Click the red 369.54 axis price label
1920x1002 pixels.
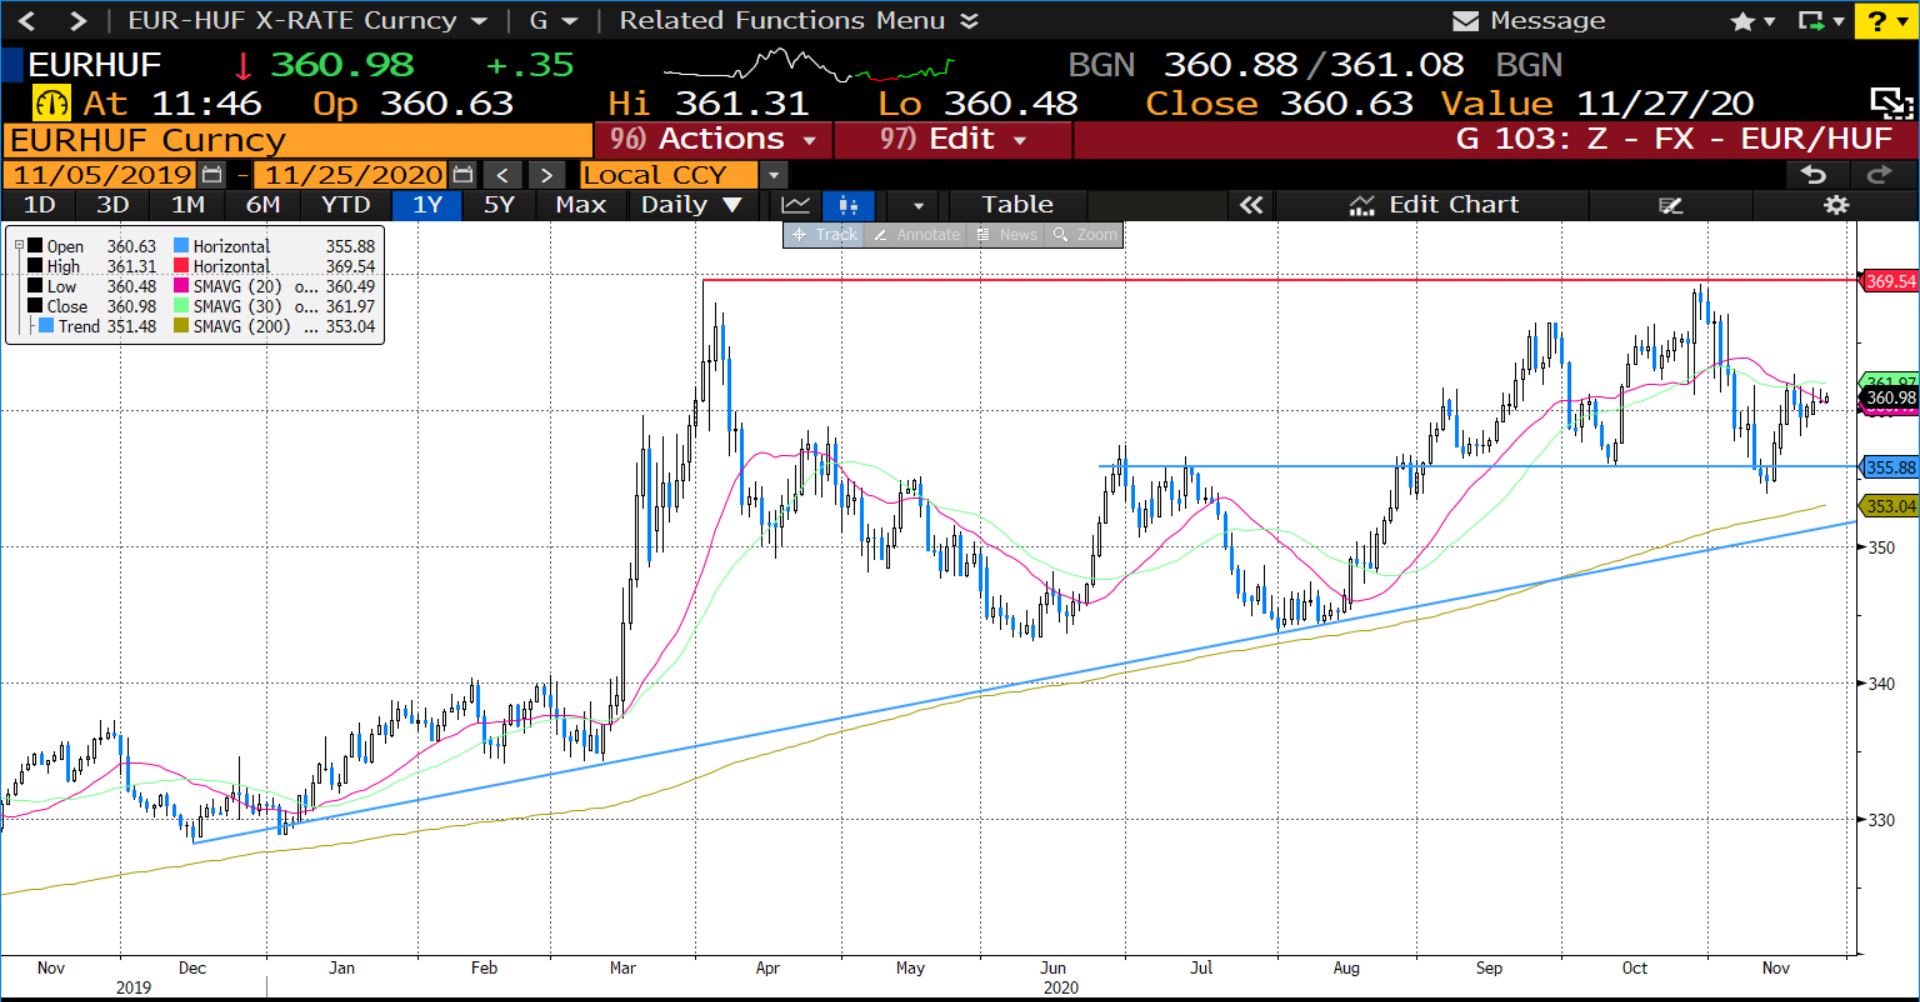point(1889,281)
